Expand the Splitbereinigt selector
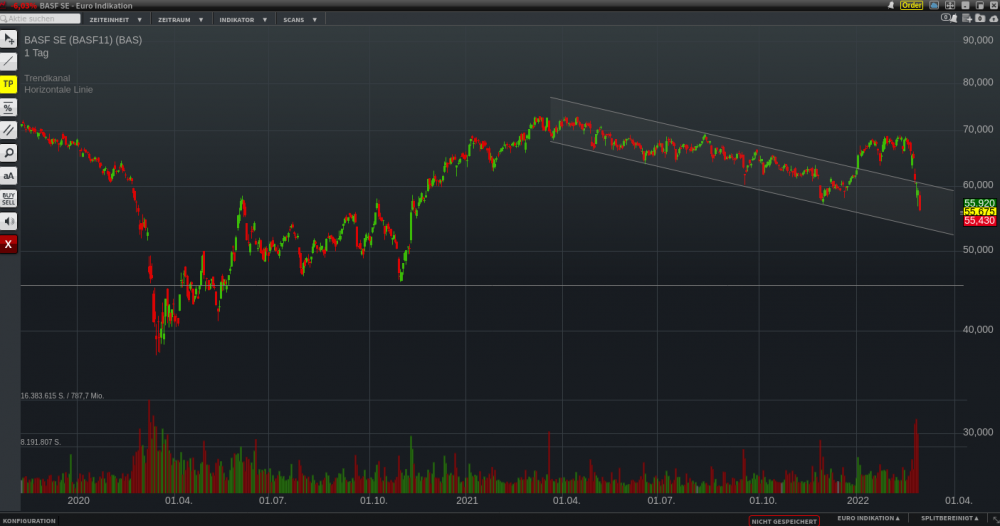The height and width of the screenshot is (526, 1000). click(949, 518)
